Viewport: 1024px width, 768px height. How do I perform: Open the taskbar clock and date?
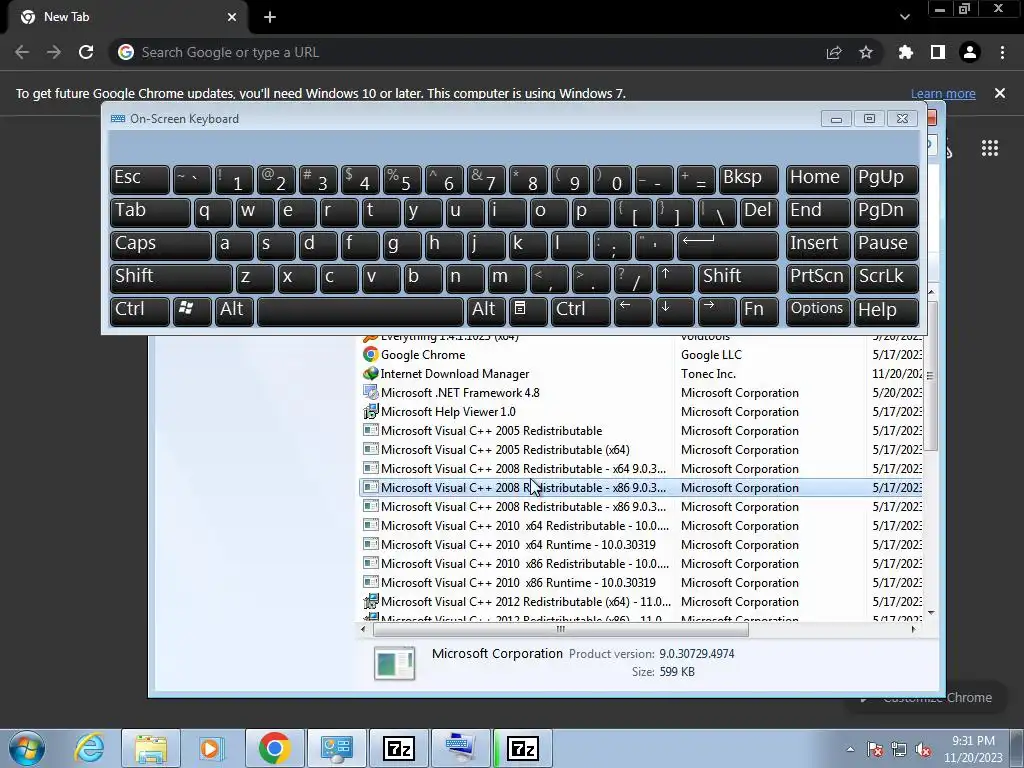(x=973, y=749)
